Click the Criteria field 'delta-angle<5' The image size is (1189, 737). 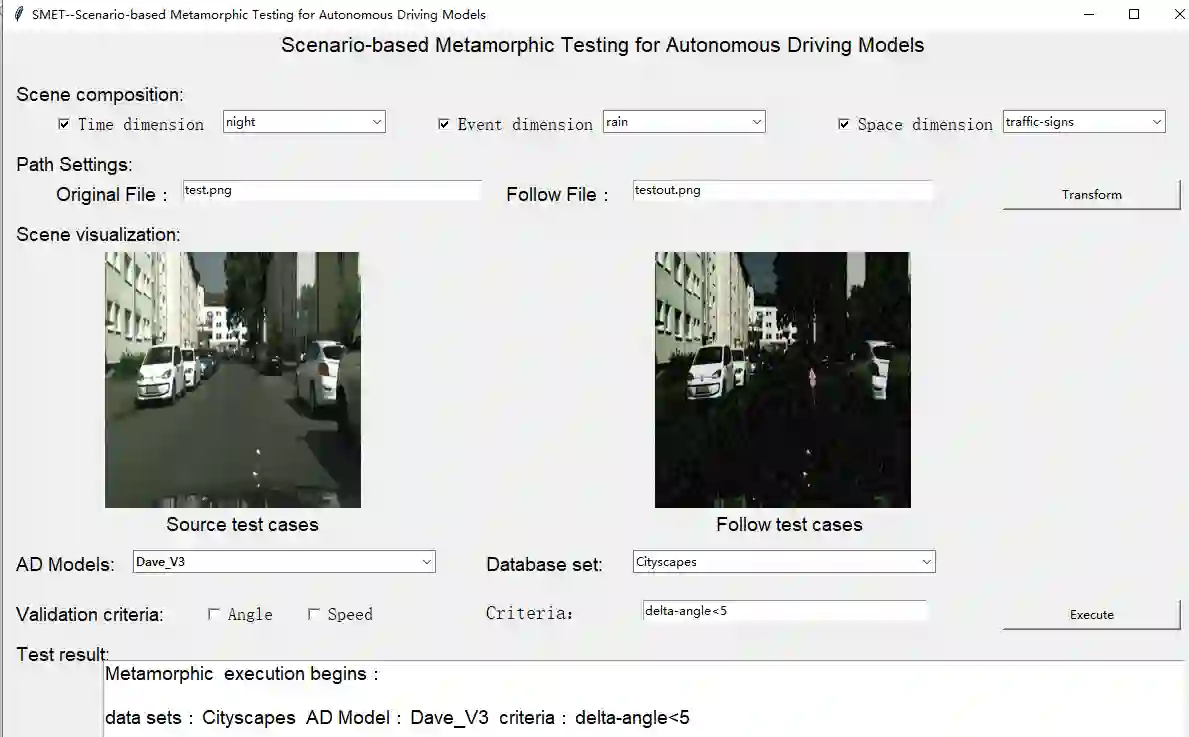click(x=785, y=610)
